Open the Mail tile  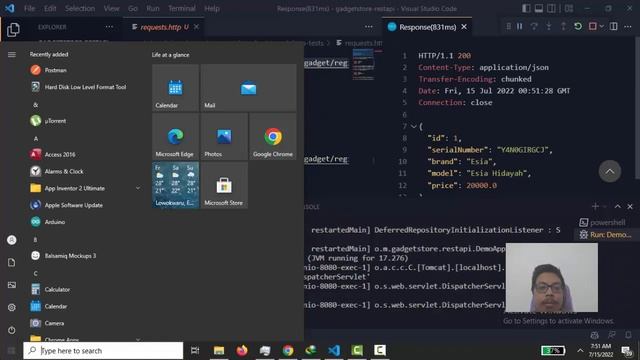tap(249, 87)
